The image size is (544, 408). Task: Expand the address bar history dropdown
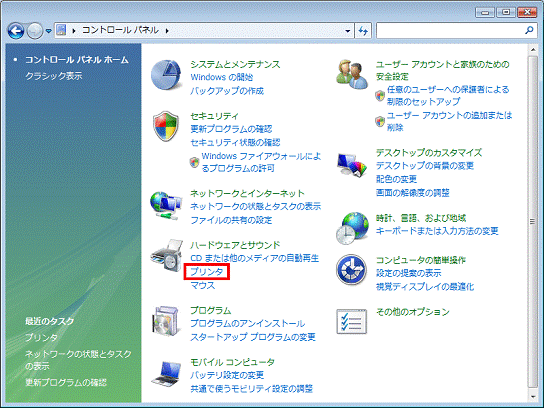[348, 31]
